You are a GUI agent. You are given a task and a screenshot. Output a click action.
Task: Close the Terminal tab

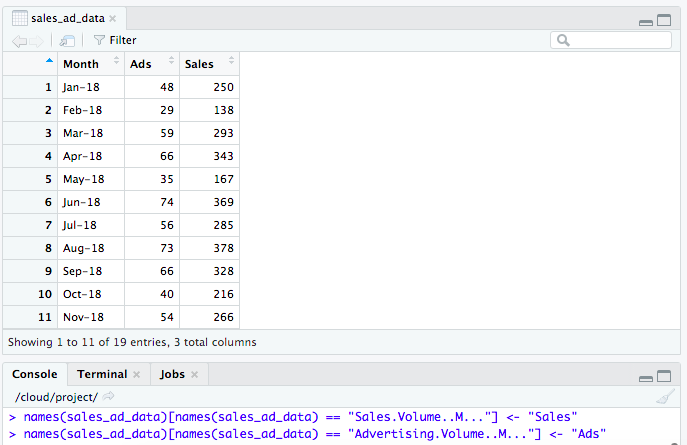[136, 375]
